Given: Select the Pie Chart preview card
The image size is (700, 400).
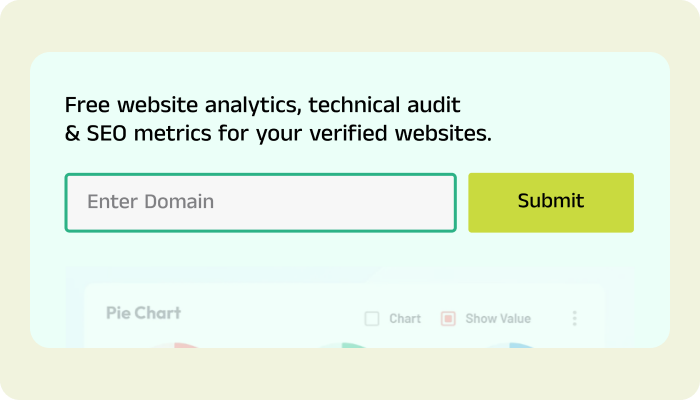Looking at the screenshot, I should (x=344, y=316).
